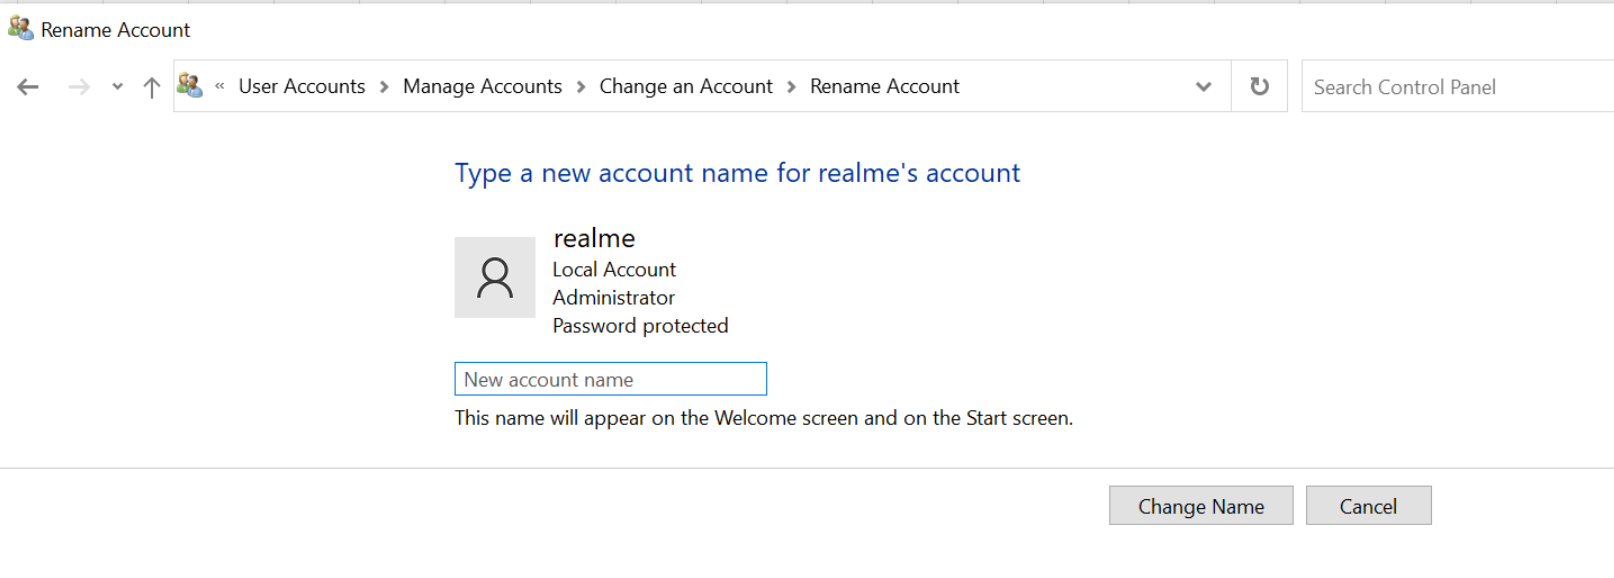The width and height of the screenshot is (1614, 578).
Task: Go up one level with Up arrow
Action: [x=152, y=87]
